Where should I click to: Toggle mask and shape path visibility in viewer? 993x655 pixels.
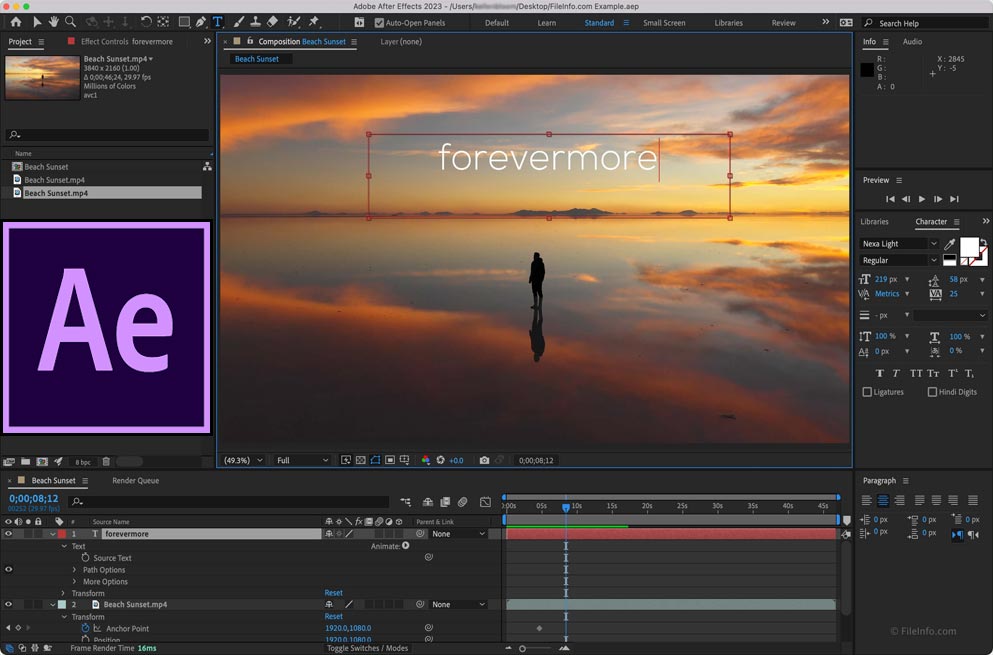tap(375, 461)
